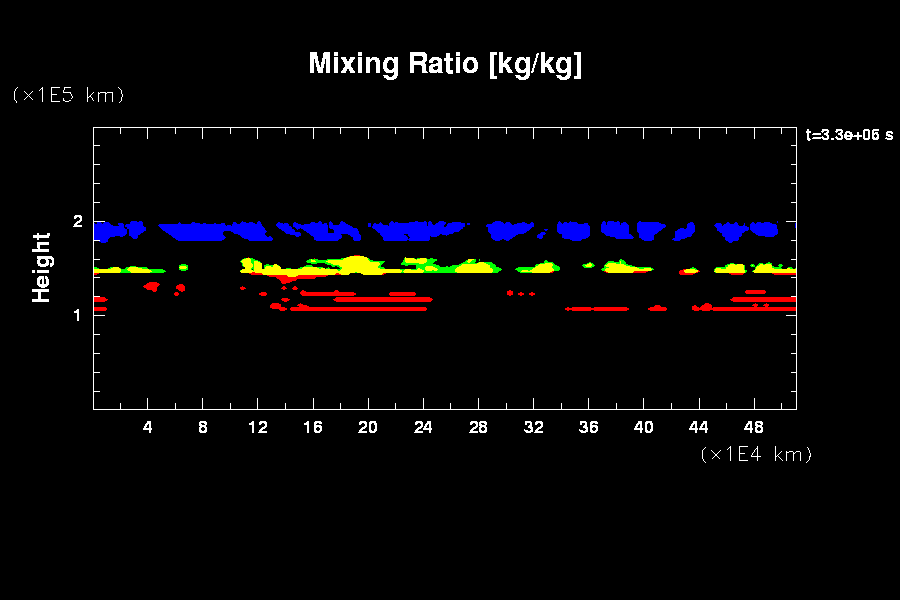Click the x-axis tick label "48"
Screen dimensions: 900x600
753,427
